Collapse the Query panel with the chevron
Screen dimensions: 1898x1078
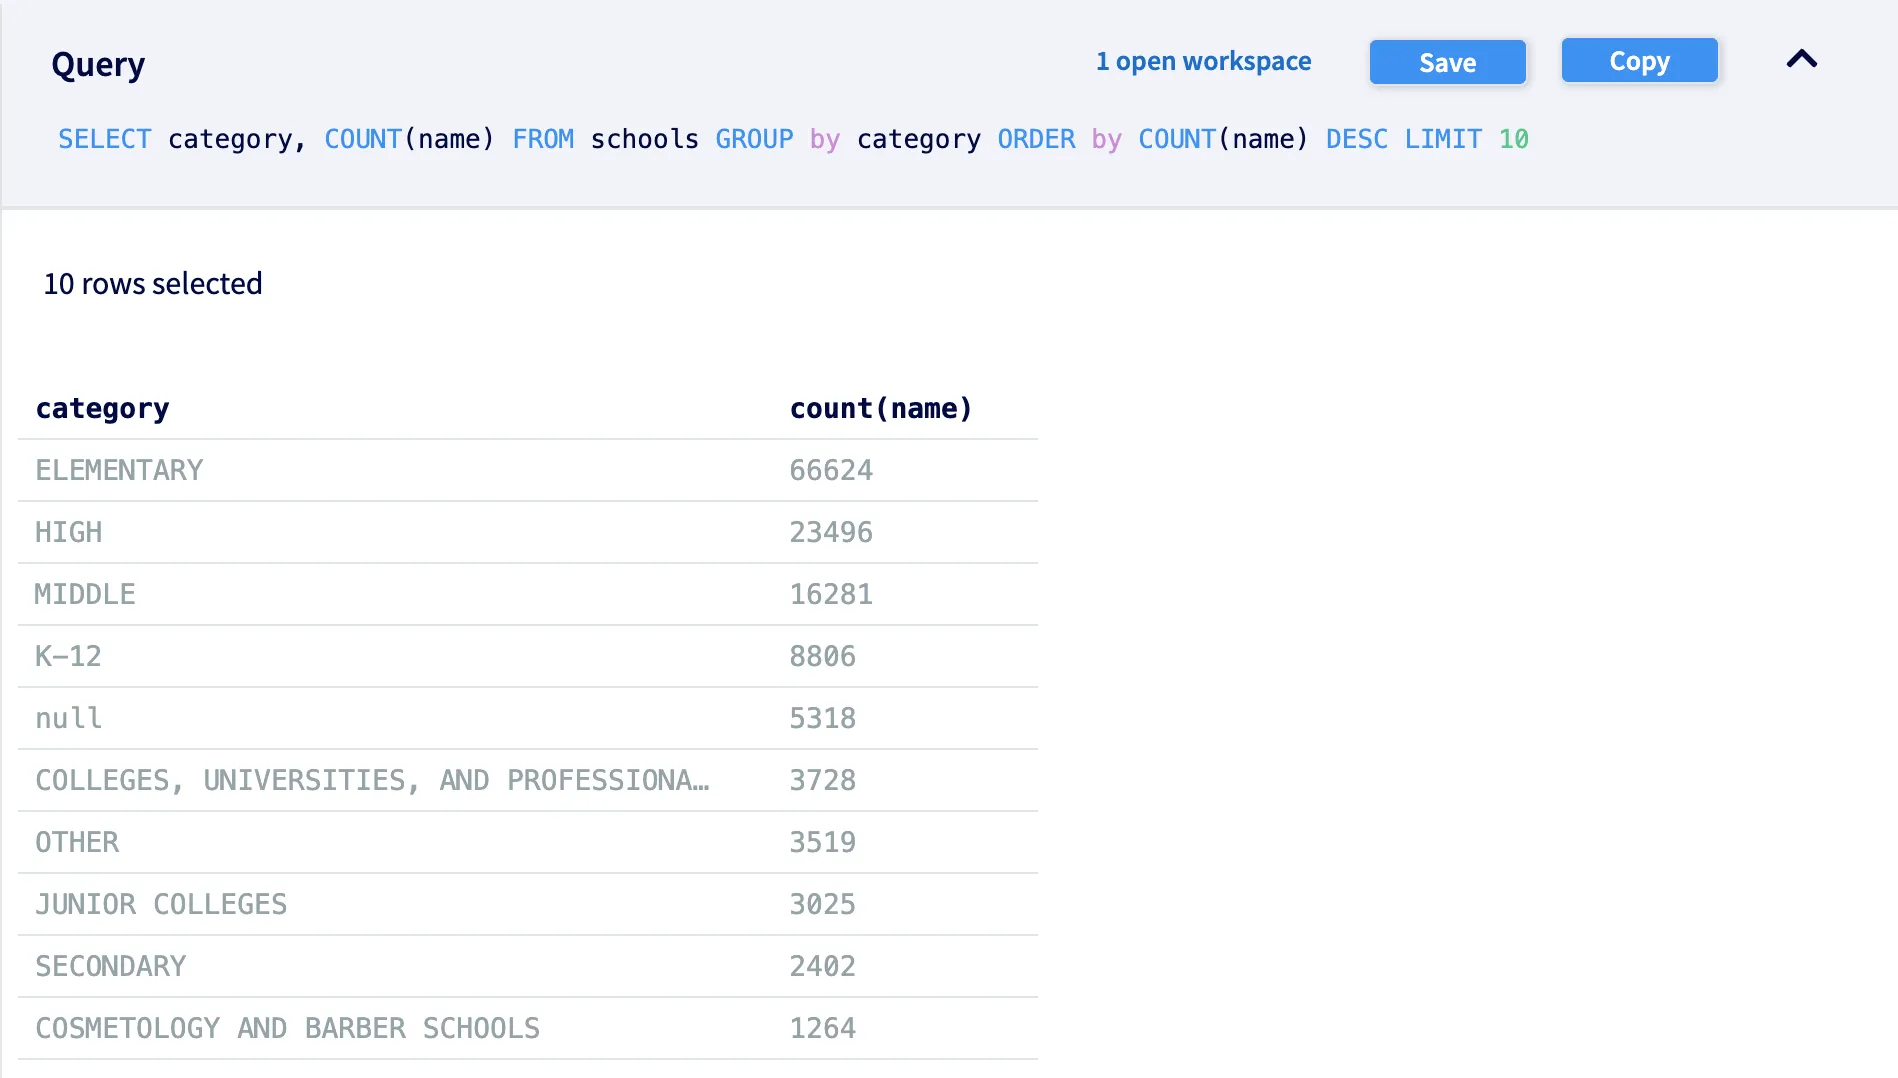tap(1801, 60)
